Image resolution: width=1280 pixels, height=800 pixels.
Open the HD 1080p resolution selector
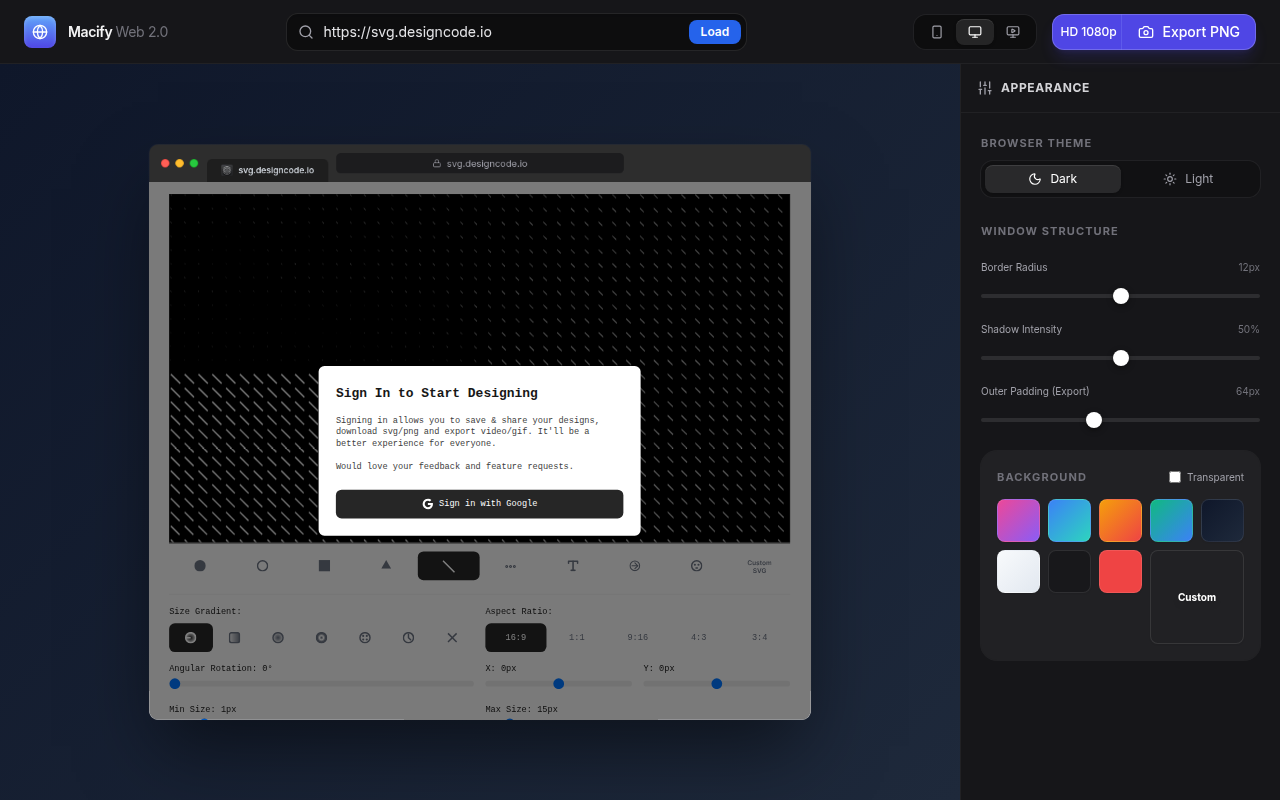tap(1087, 32)
